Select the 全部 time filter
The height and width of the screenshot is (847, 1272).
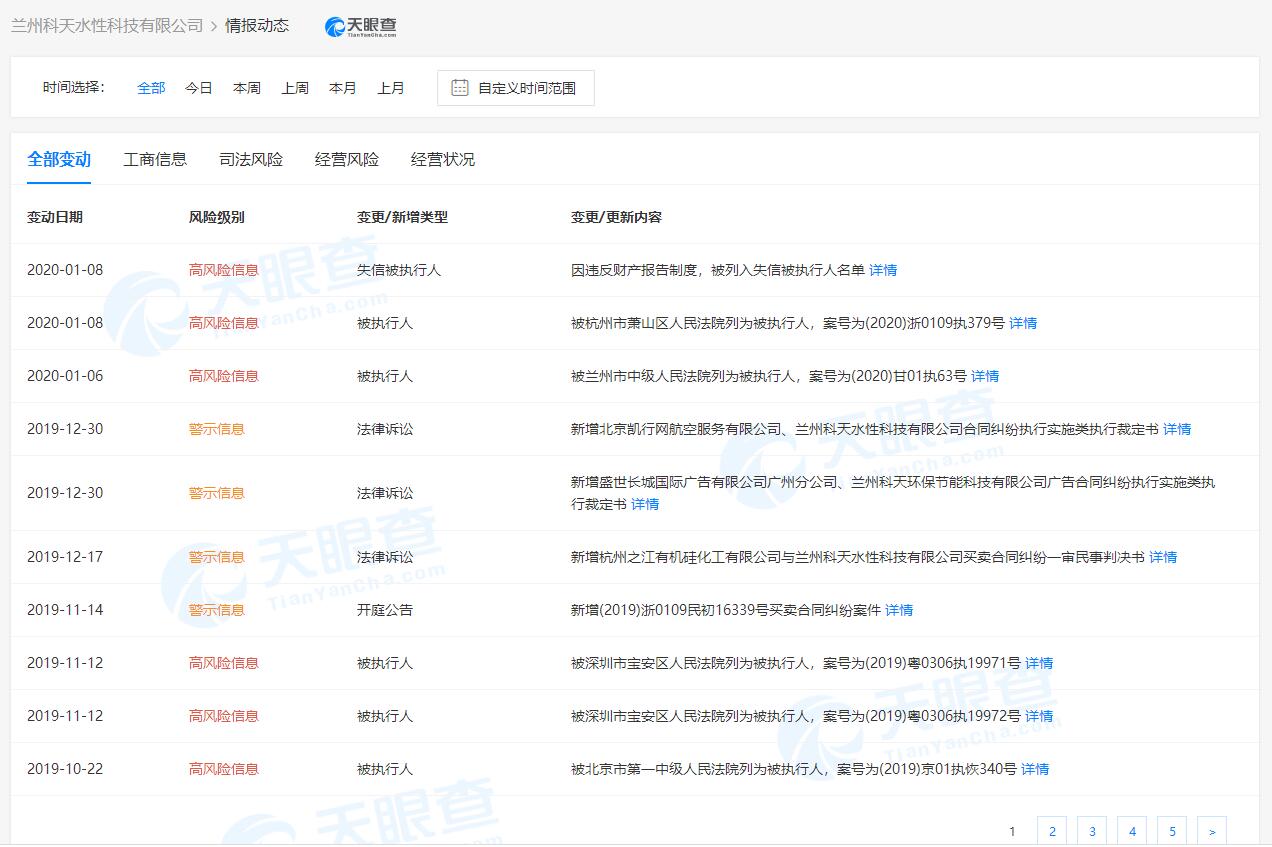[151, 88]
